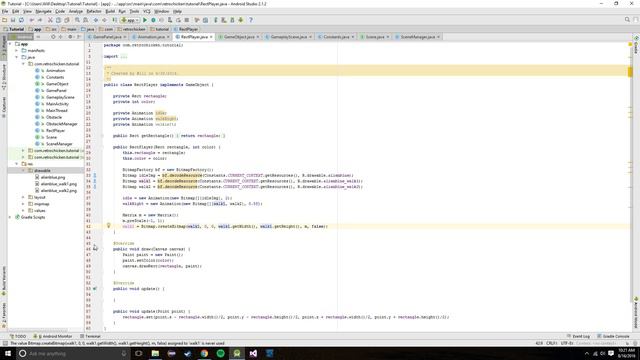Expand the values folder

coord(23,211)
